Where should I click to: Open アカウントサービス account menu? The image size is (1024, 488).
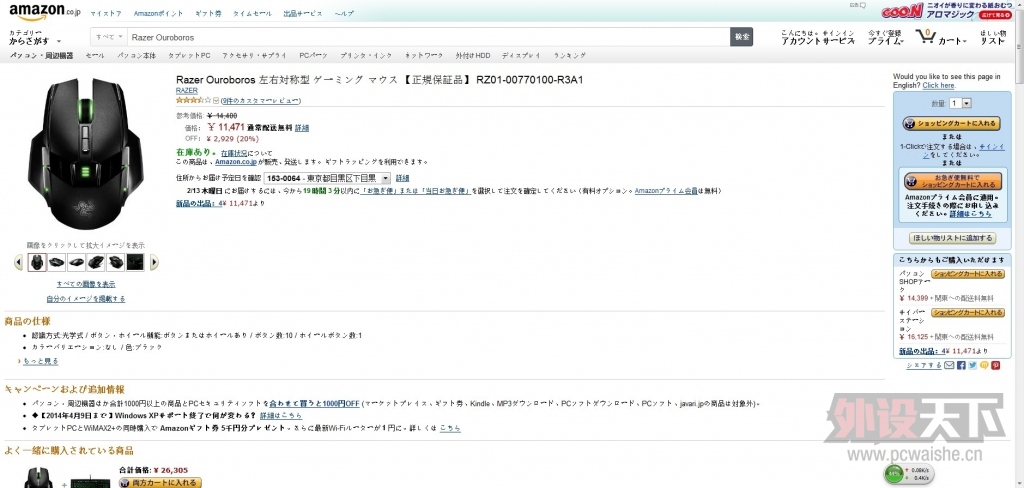[x=818, y=37]
